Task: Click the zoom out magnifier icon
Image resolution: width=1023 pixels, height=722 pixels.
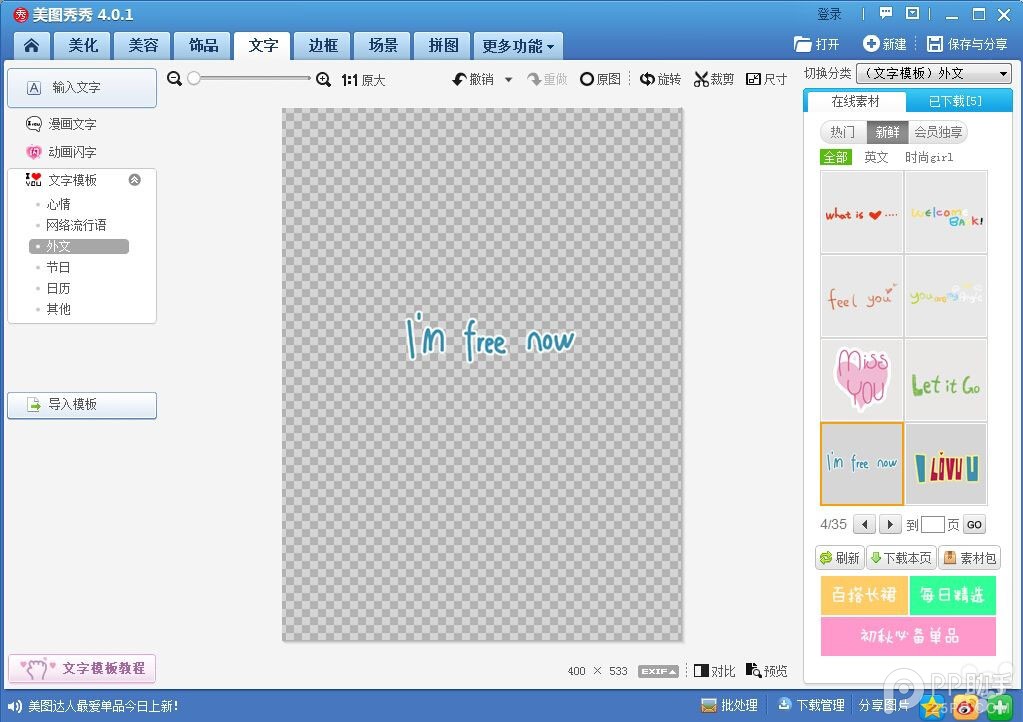Action: (x=175, y=79)
